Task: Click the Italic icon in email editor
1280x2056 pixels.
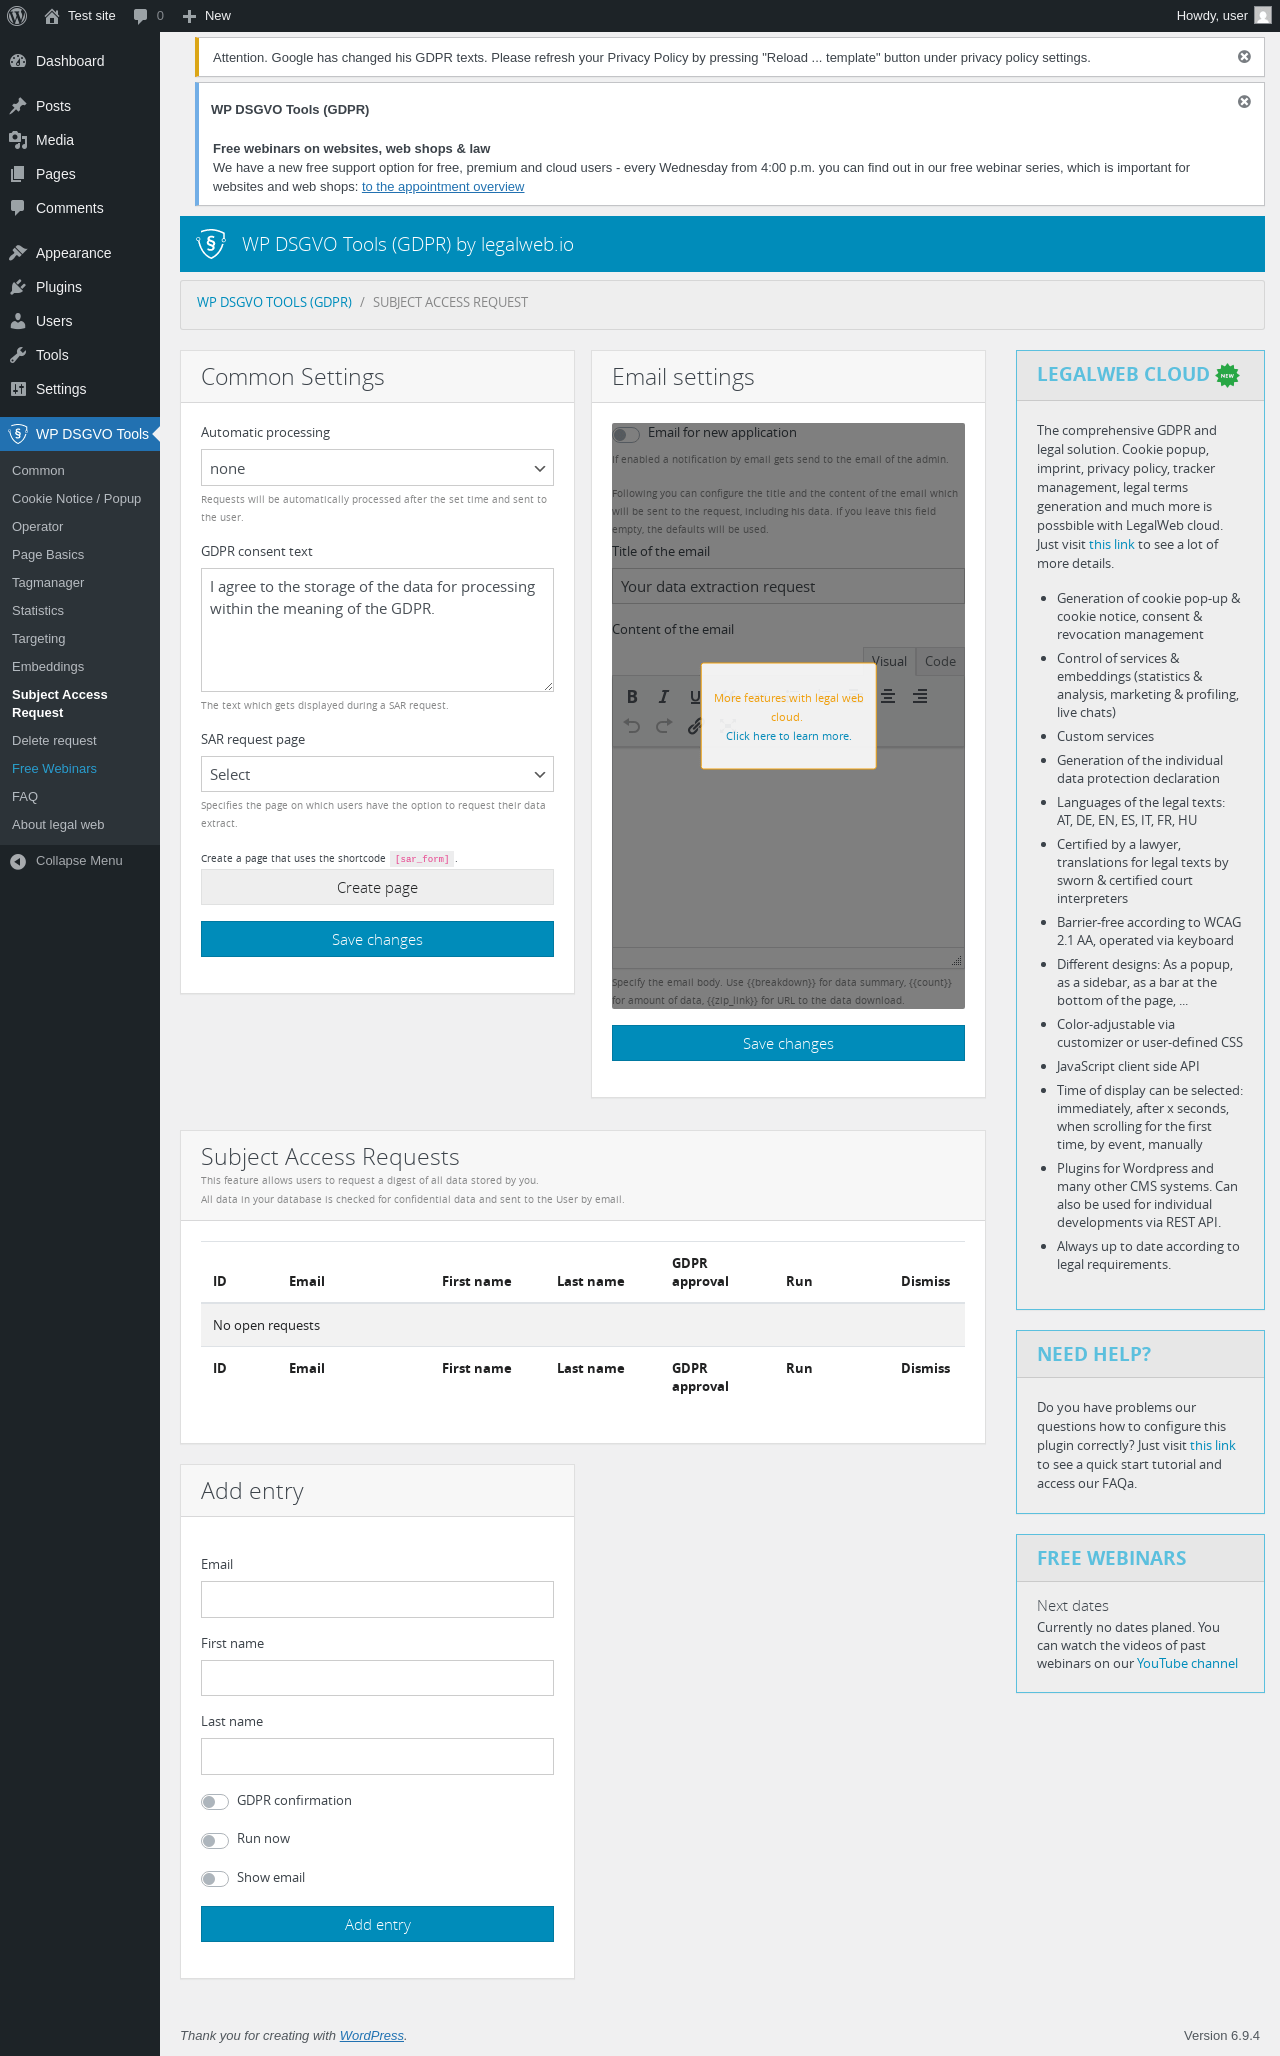Action: (x=663, y=697)
